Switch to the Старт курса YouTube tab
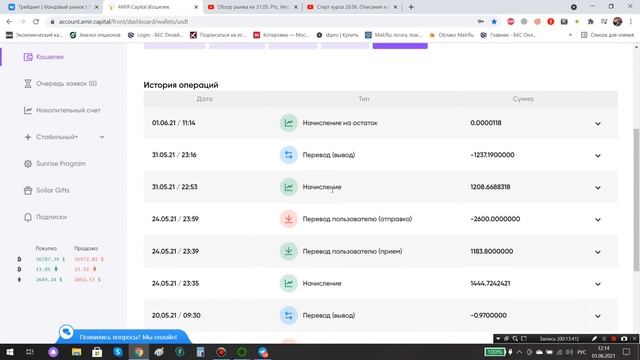Screen dimensions: 640x360 (352, 7)
